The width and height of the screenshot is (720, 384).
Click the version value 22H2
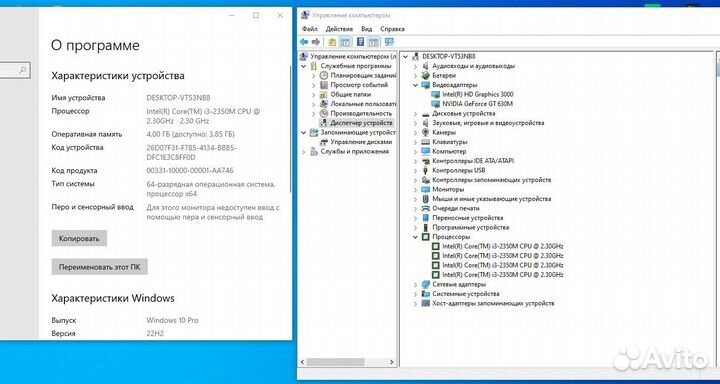(155, 333)
